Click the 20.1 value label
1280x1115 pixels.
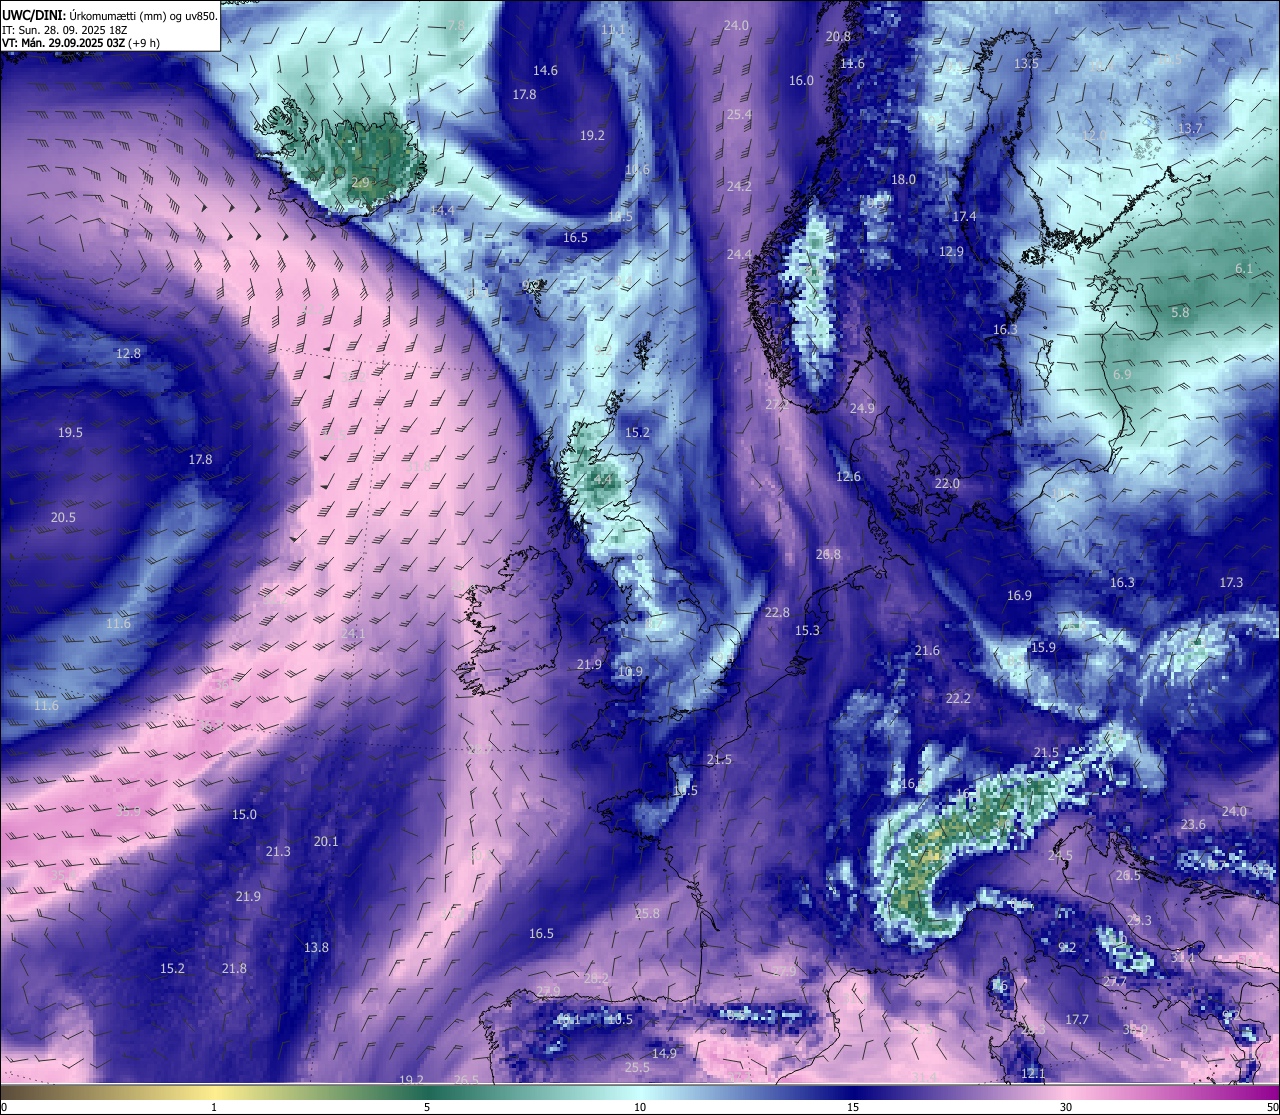pyautogui.click(x=326, y=841)
